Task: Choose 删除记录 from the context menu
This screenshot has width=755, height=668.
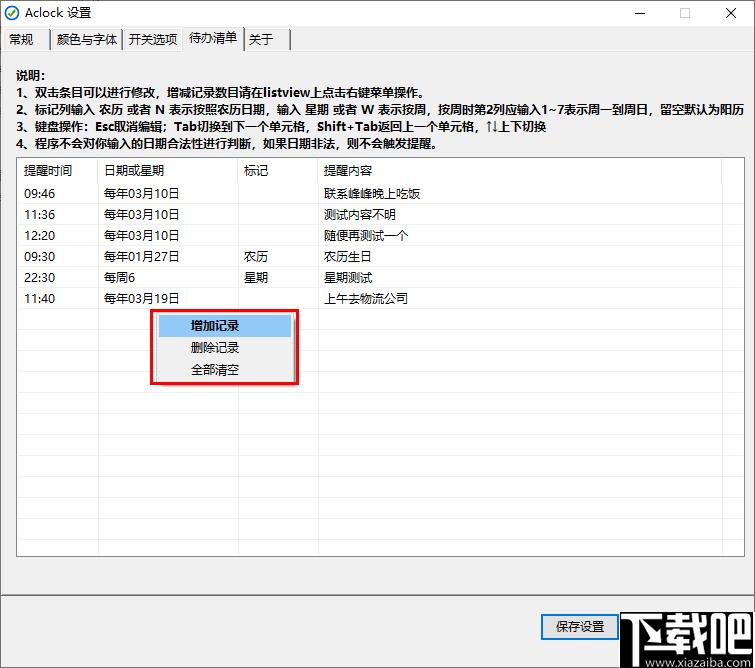Action: (225, 348)
